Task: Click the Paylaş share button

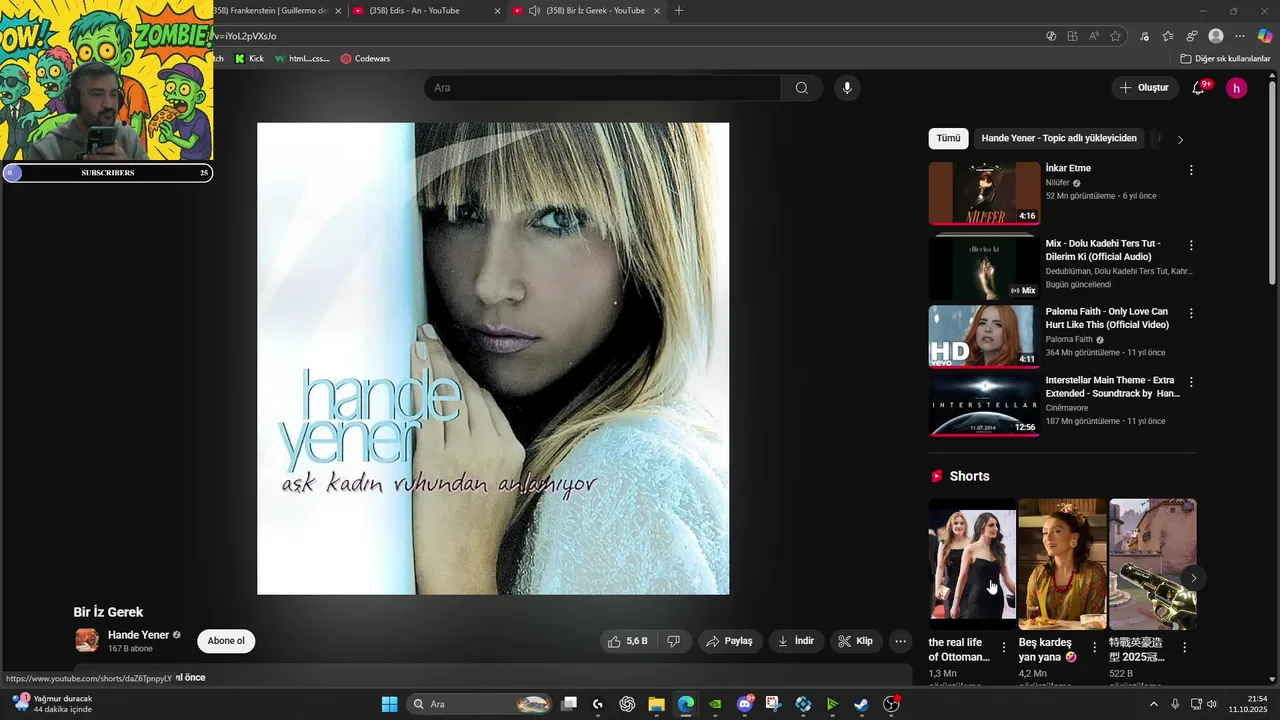Action: 728,641
